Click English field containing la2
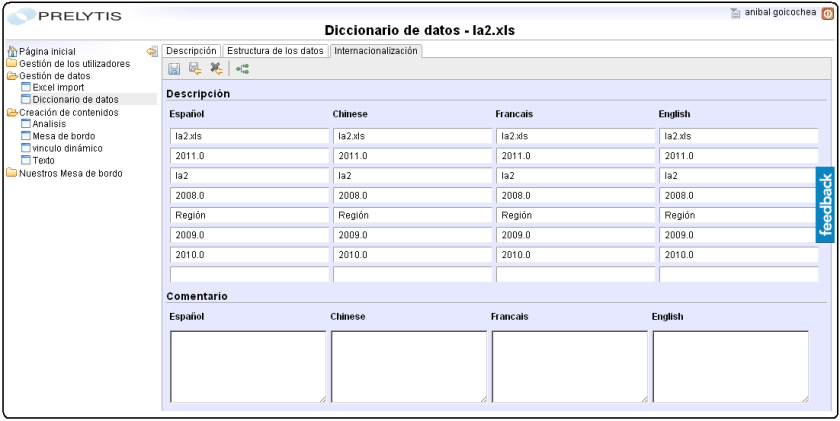The height and width of the screenshot is (421, 840). pyautogui.click(x=739, y=176)
